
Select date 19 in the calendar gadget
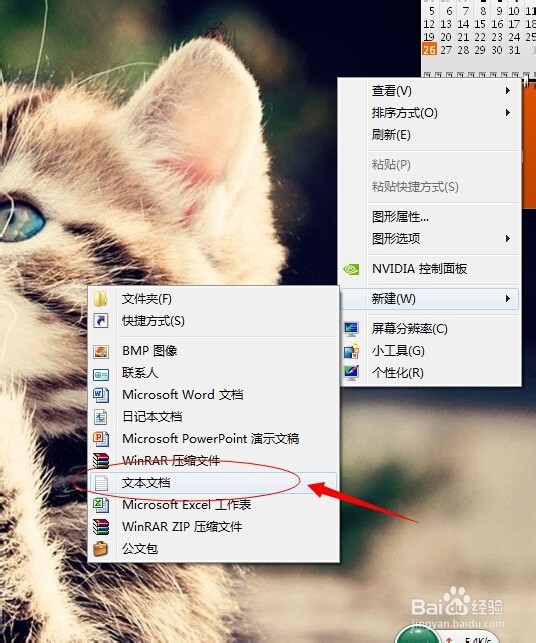click(429, 37)
